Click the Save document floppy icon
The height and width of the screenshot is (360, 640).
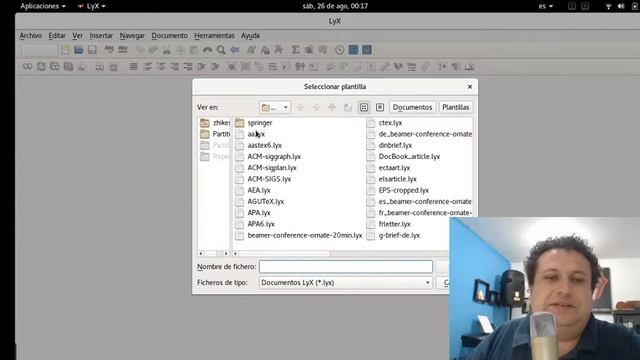pos(92,50)
